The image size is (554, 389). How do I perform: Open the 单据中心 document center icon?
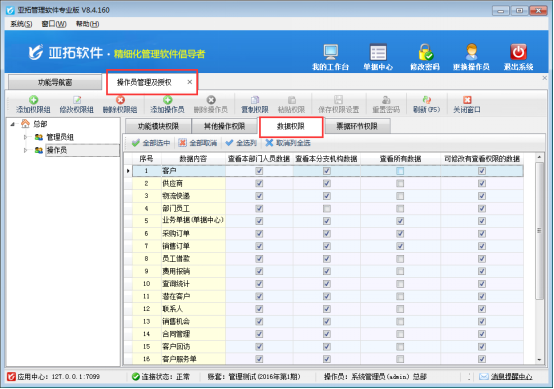click(x=378, y=53)
